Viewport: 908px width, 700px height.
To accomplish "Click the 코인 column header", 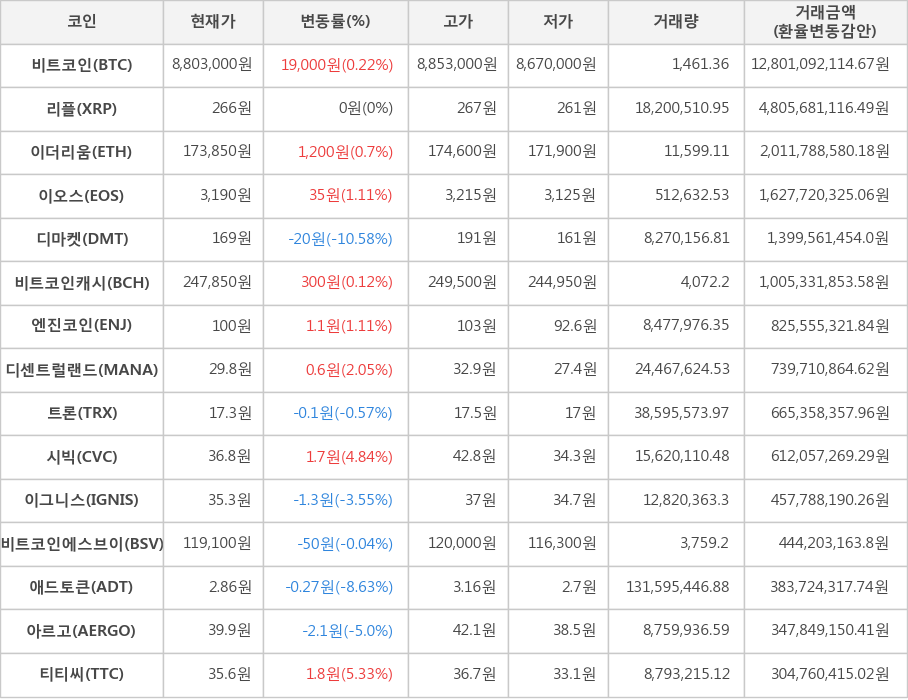I will coord(81,22).
